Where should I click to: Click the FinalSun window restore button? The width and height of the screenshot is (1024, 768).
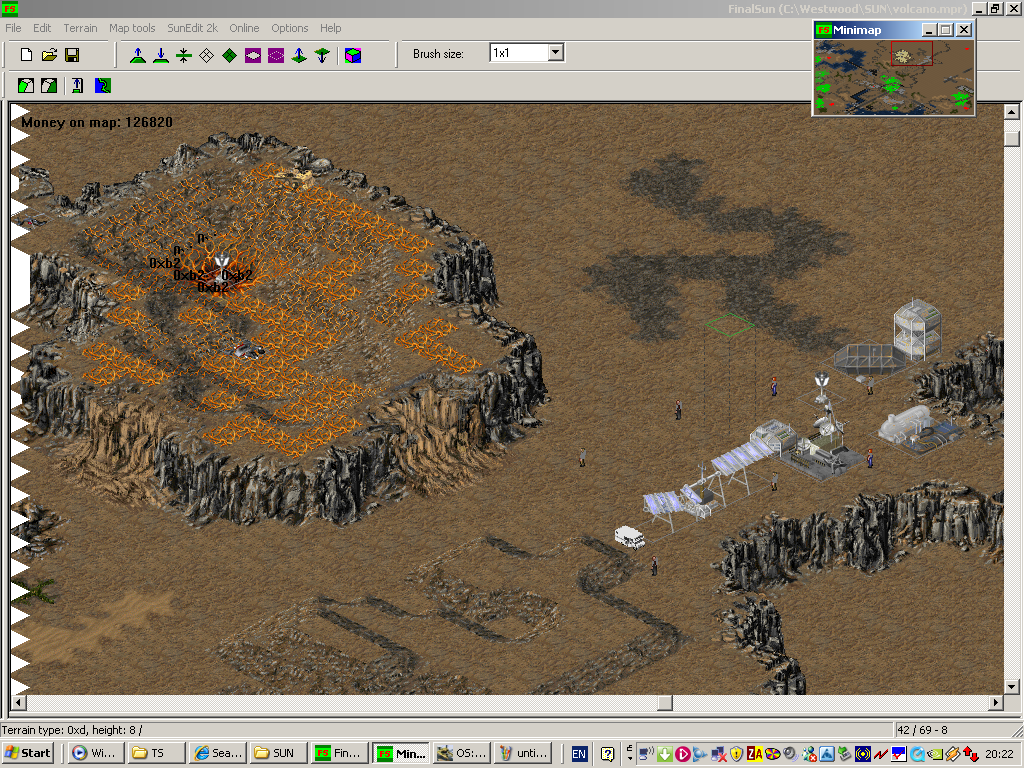(x=995, y=8)
